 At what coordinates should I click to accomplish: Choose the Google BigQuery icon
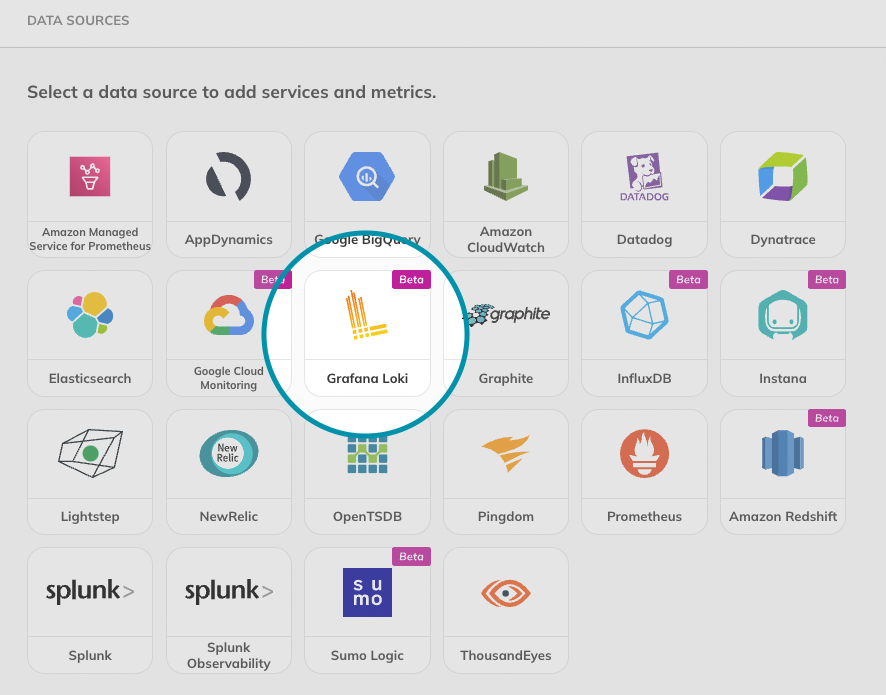pyautogui.click(x=367, y=177)
